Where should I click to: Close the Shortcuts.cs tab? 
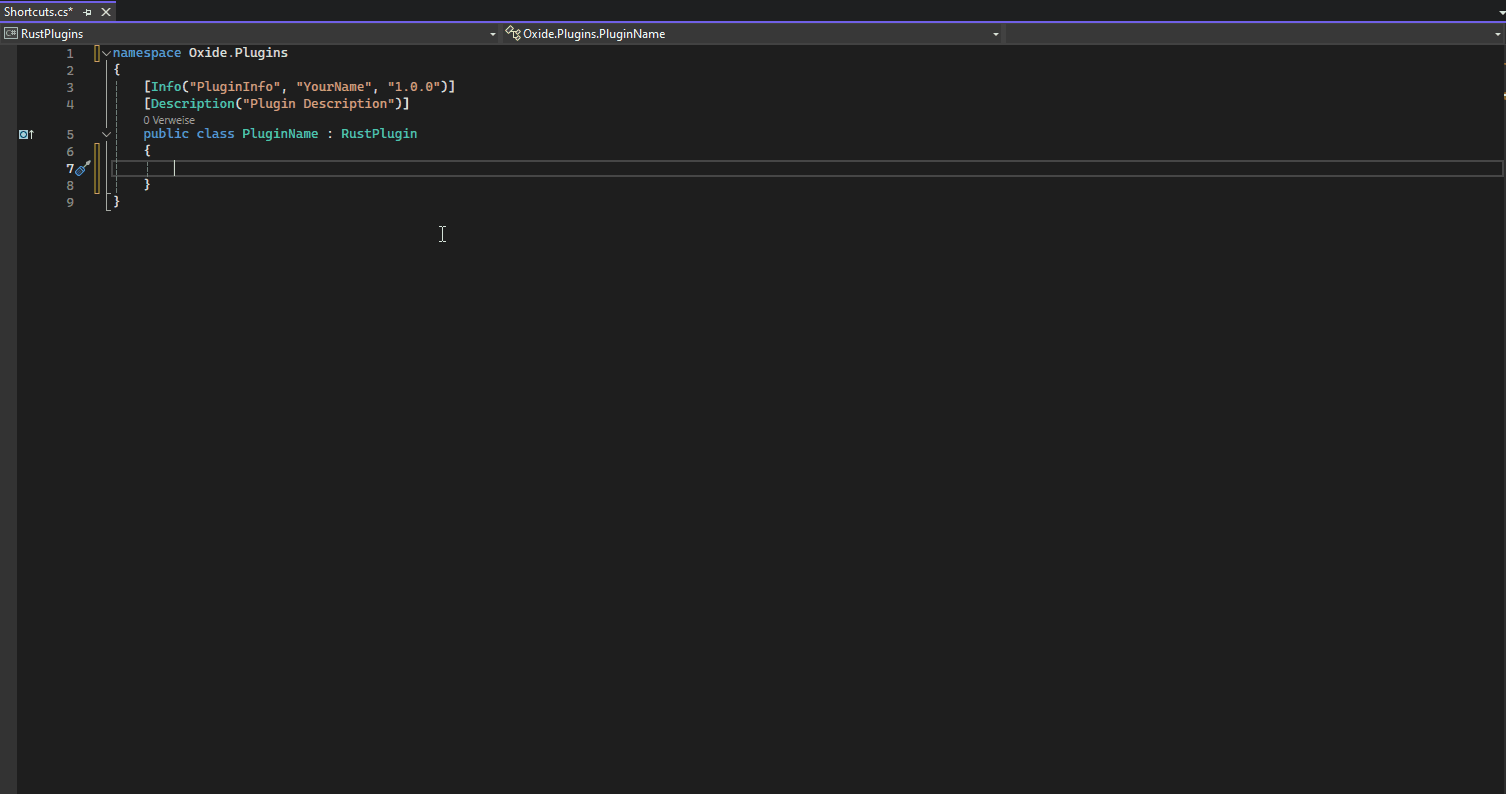pos(103,12)
